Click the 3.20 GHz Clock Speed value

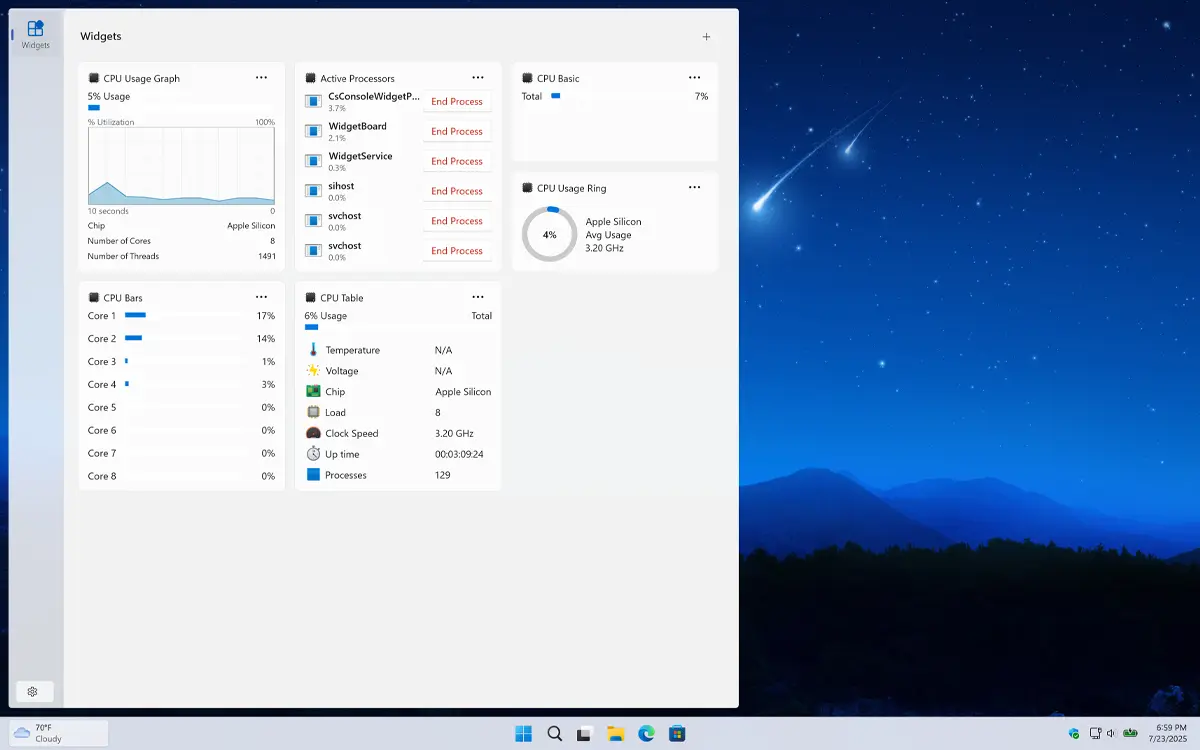(x=454, y=433)
